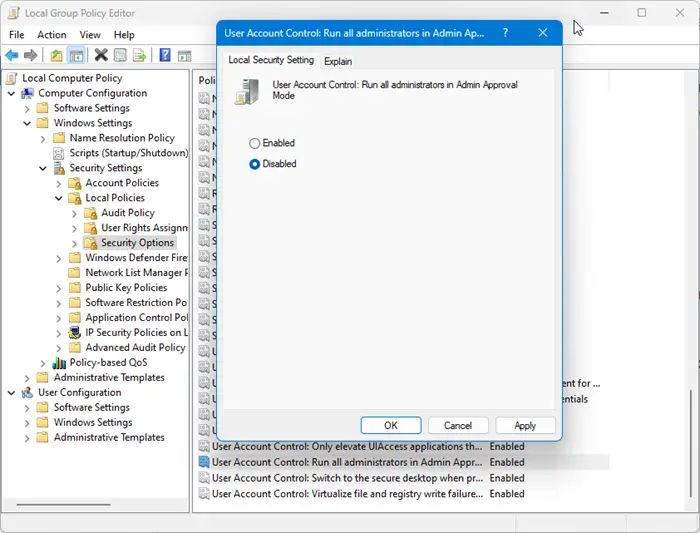
Task: Click the Back arrow toolbar icon
Action: [12, 55]
